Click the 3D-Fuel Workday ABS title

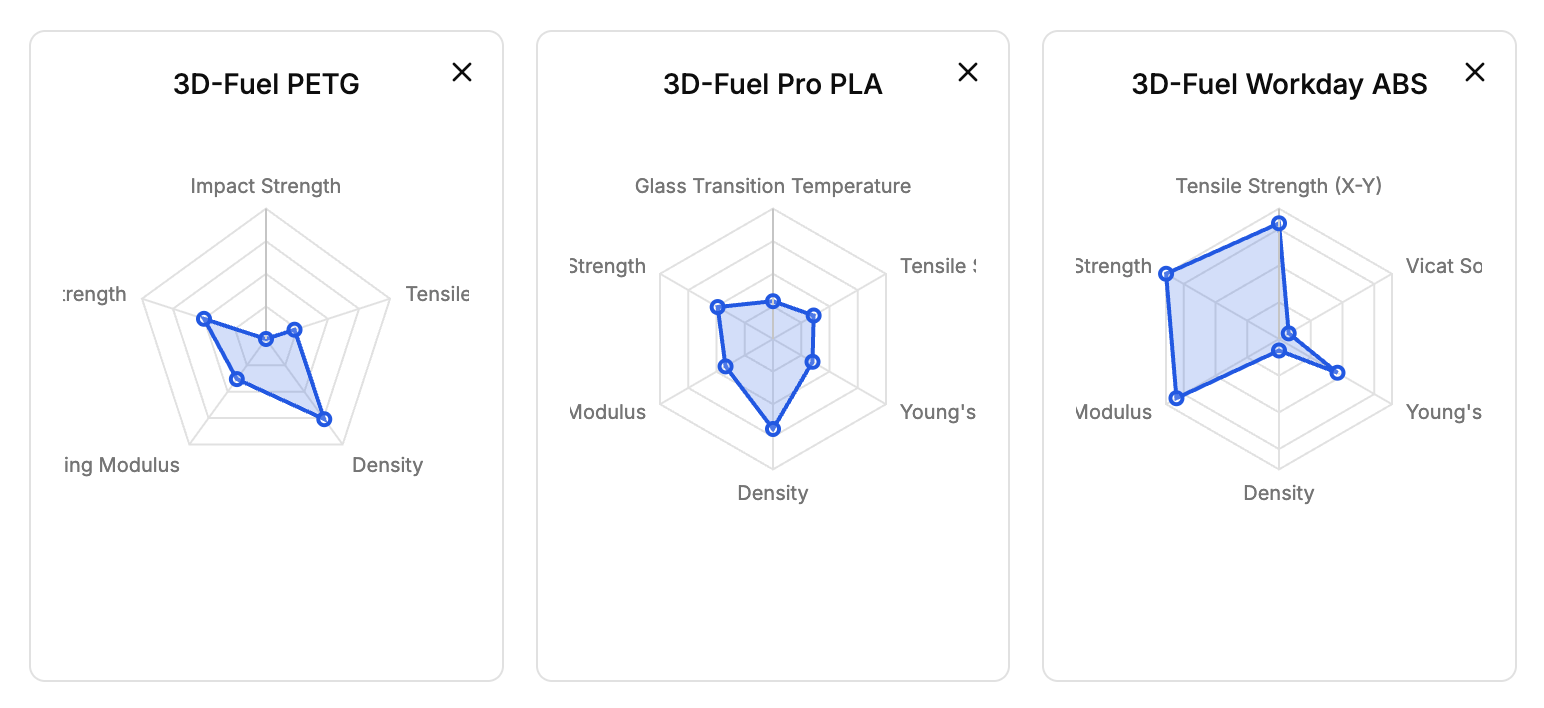(x=1279, y=84)
